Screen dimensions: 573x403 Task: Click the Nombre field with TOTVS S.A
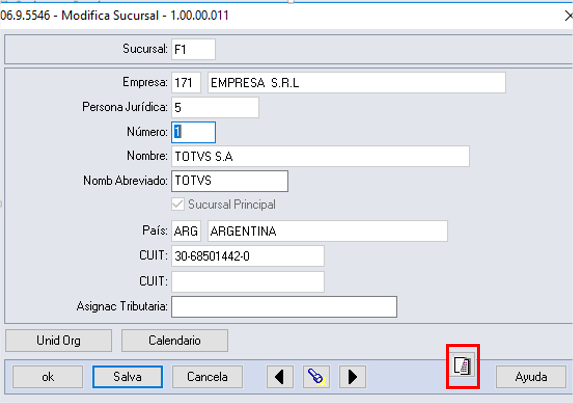(x=320, y=156)
